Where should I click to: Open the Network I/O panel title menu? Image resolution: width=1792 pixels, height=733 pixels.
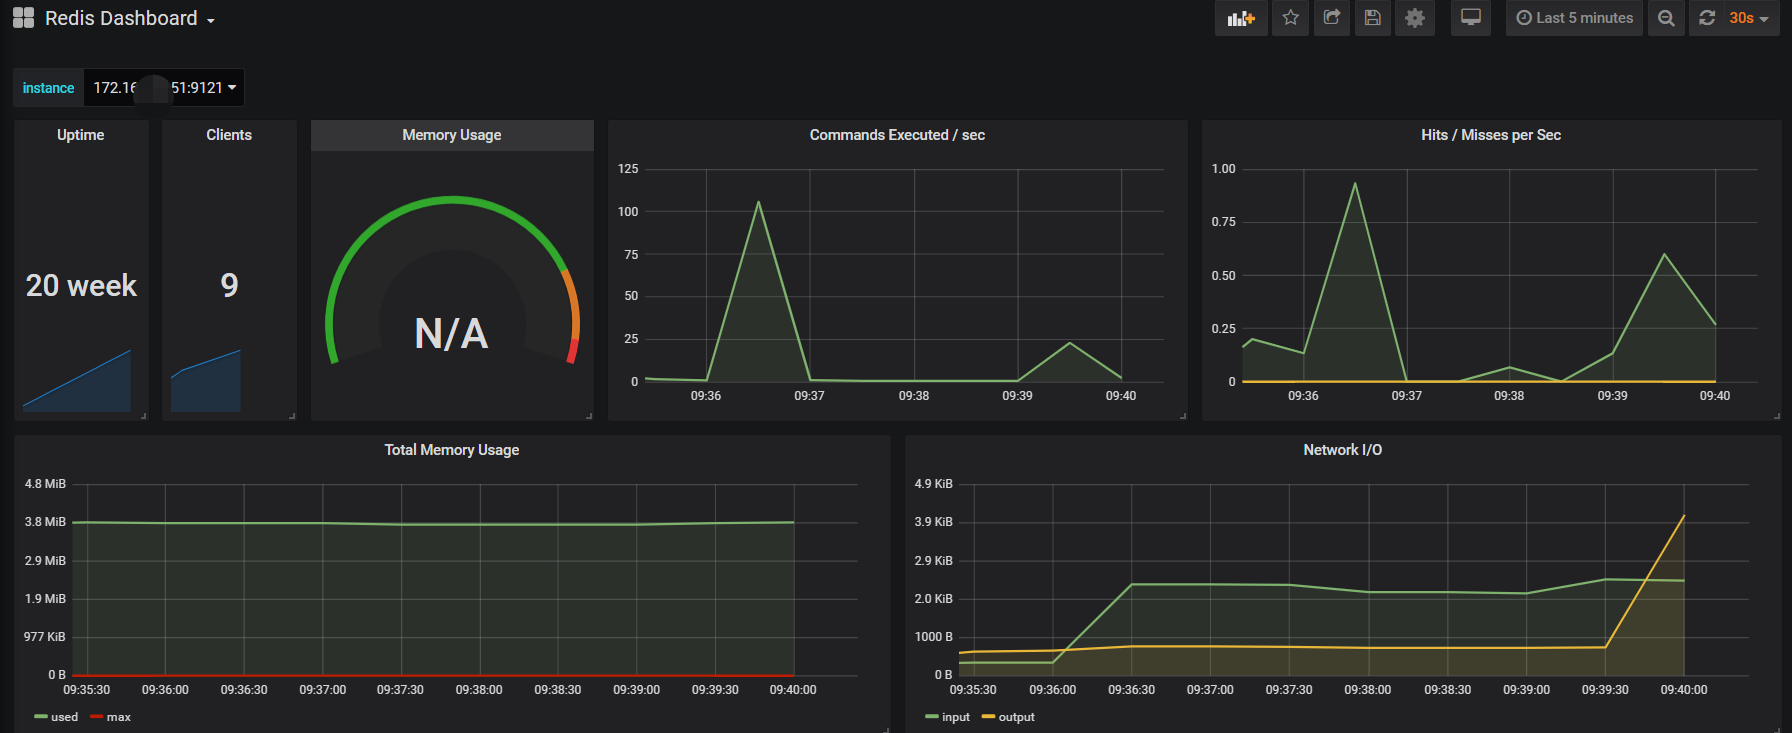[x=1343, y=450]
